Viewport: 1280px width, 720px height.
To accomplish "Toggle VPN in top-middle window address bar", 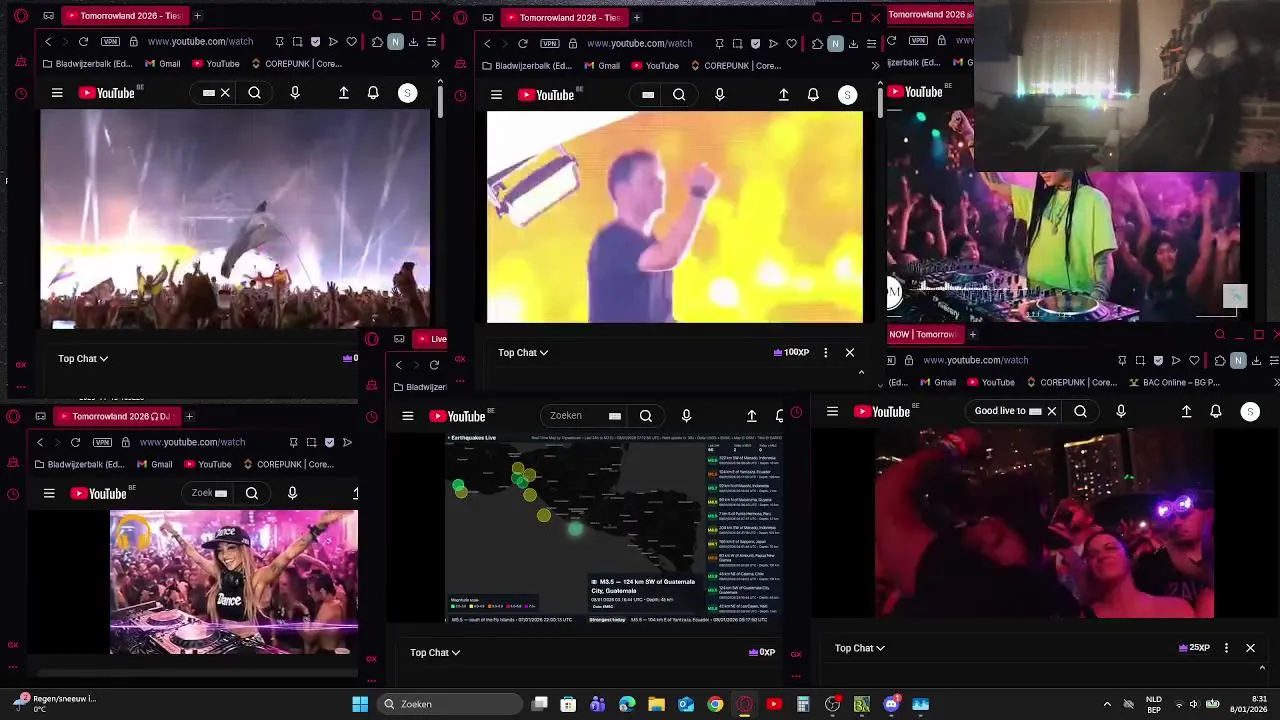I will (x=549, y=44).
